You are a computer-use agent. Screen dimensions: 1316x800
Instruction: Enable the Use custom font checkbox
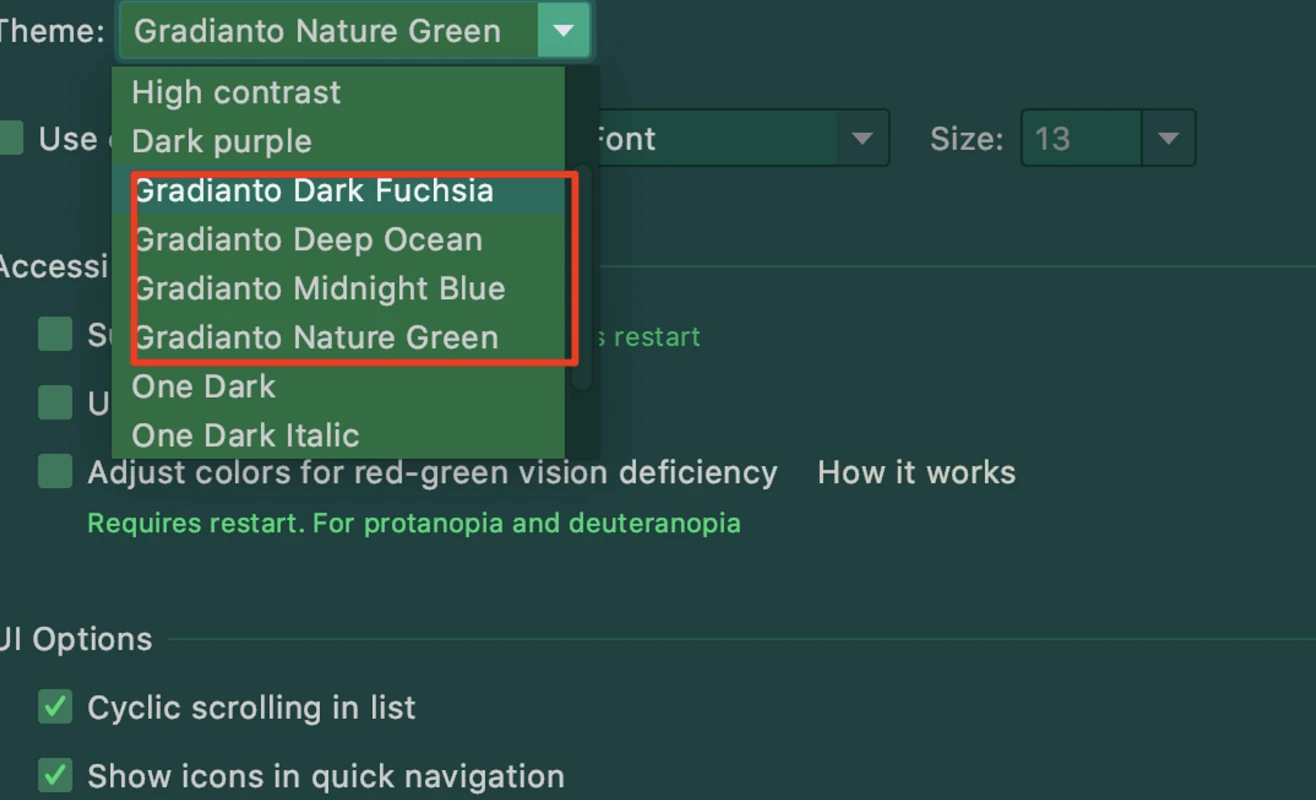click(x=11, y=138)
